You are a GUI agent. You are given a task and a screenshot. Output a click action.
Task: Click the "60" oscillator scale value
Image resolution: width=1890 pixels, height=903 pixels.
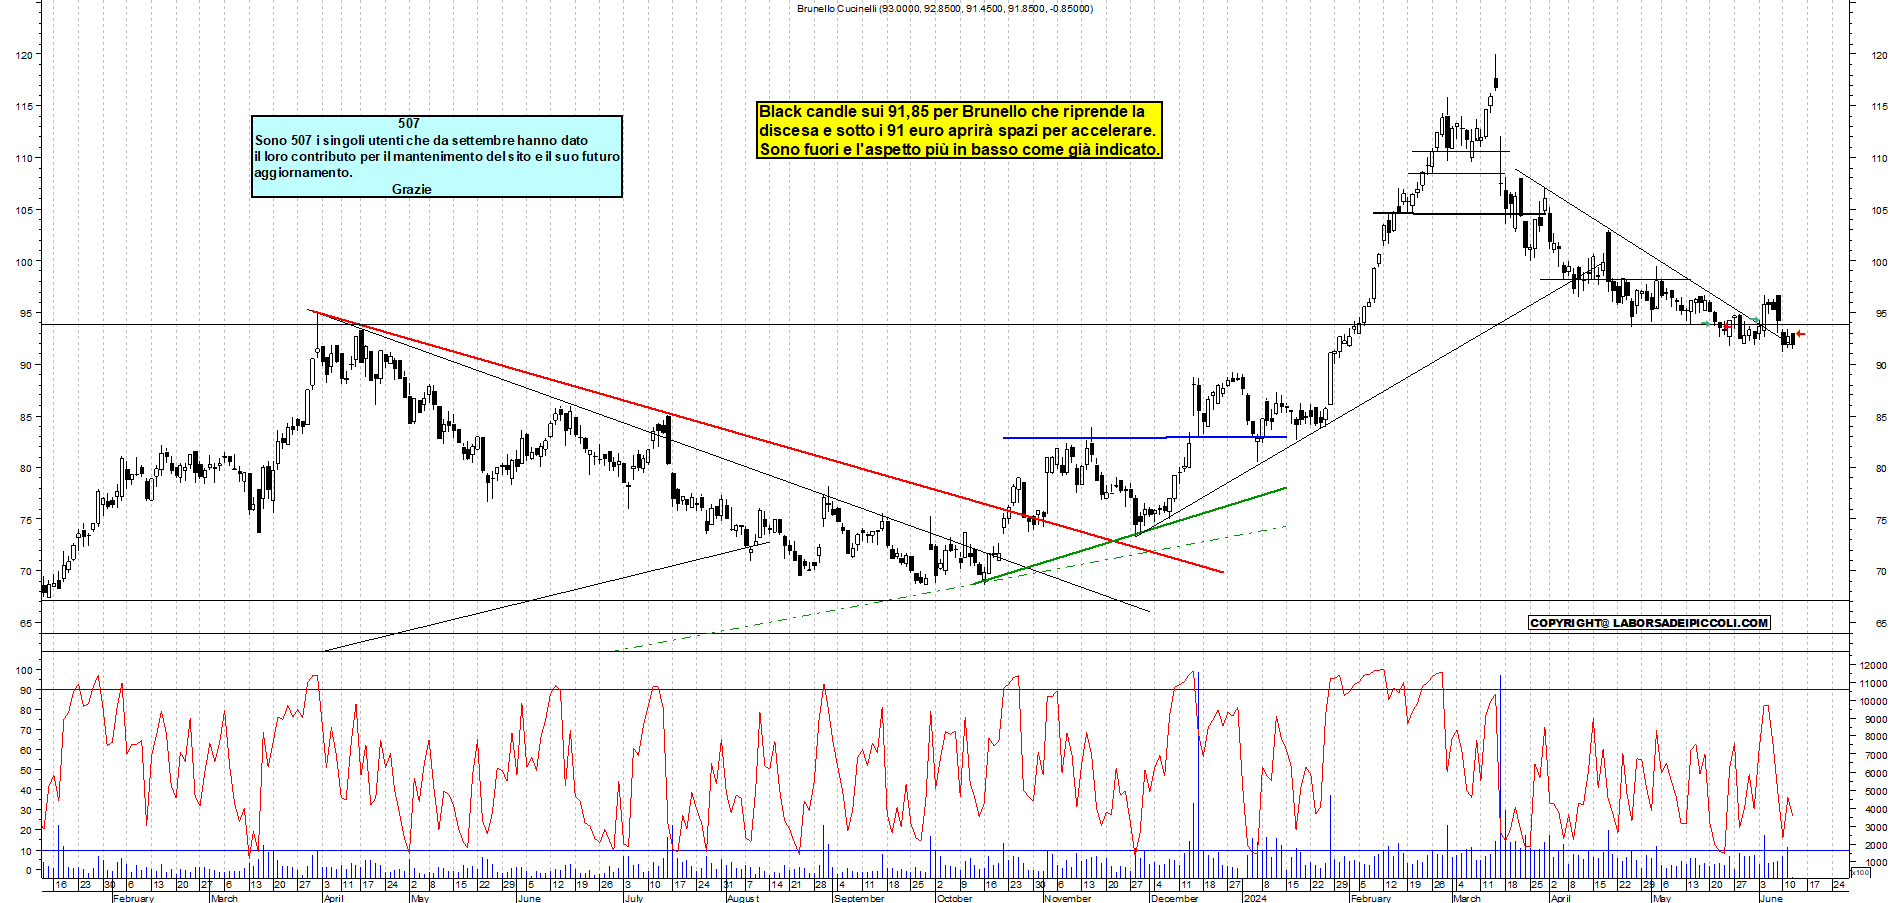[x=27, y=750]
